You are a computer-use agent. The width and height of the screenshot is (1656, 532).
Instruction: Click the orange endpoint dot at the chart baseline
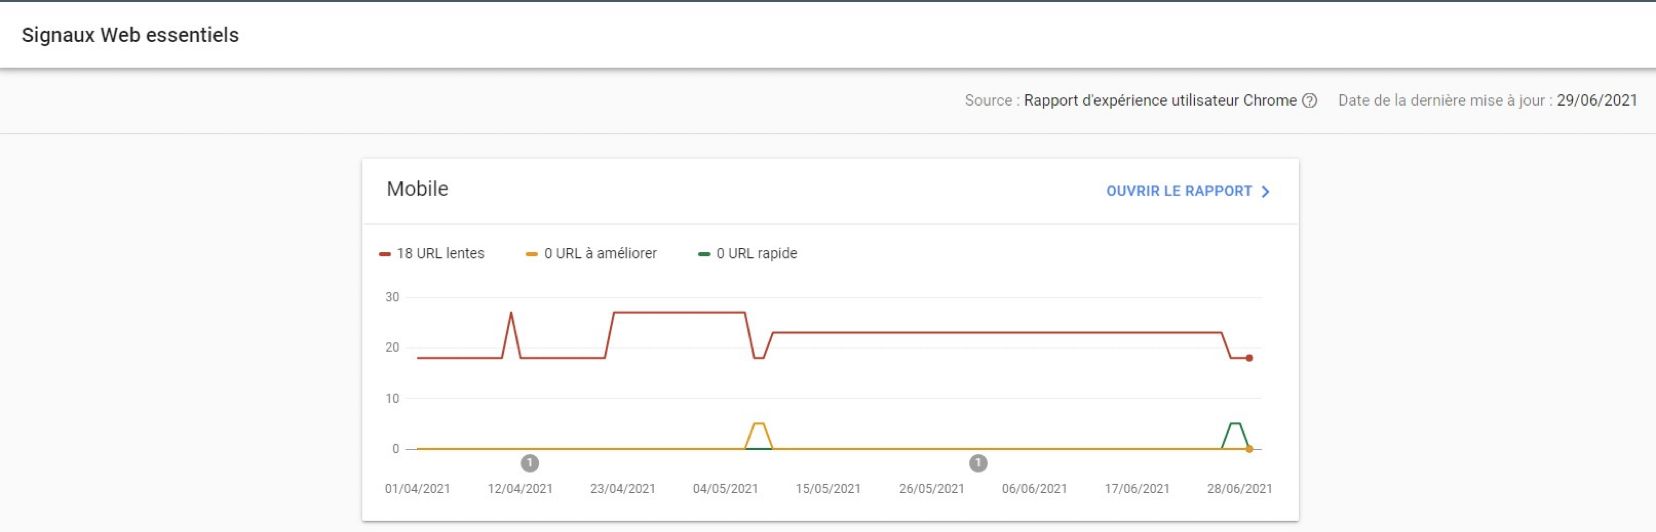click(x=1249, y=449)
